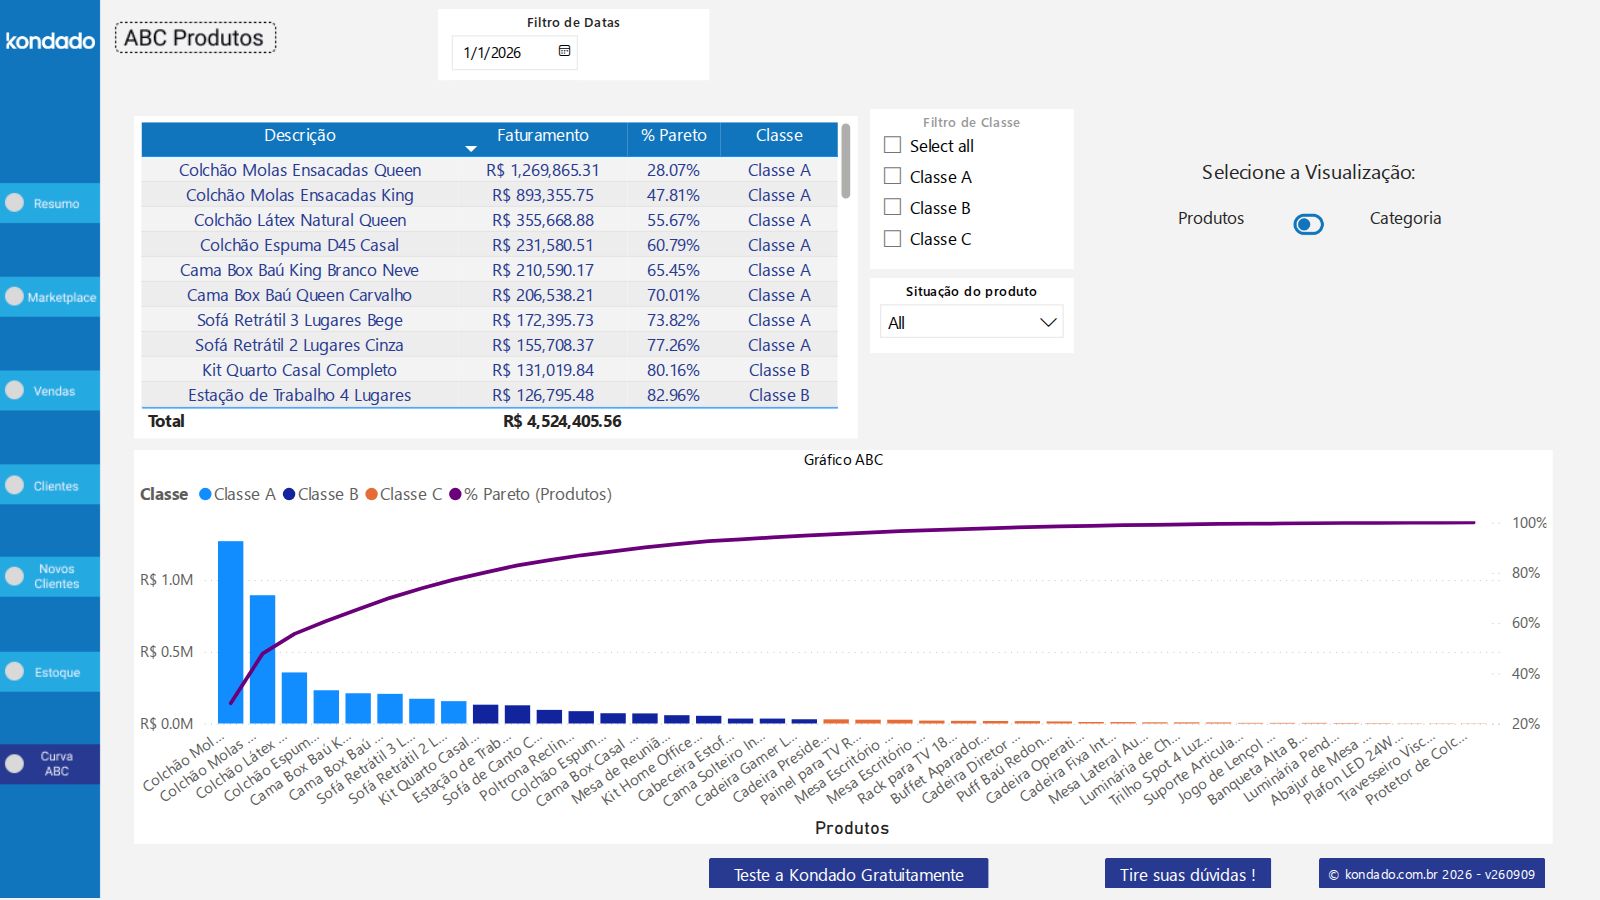Open the kondado.com.br 2026 link
Viewport: 1600px width, 900px height.
pos(1432,874)
